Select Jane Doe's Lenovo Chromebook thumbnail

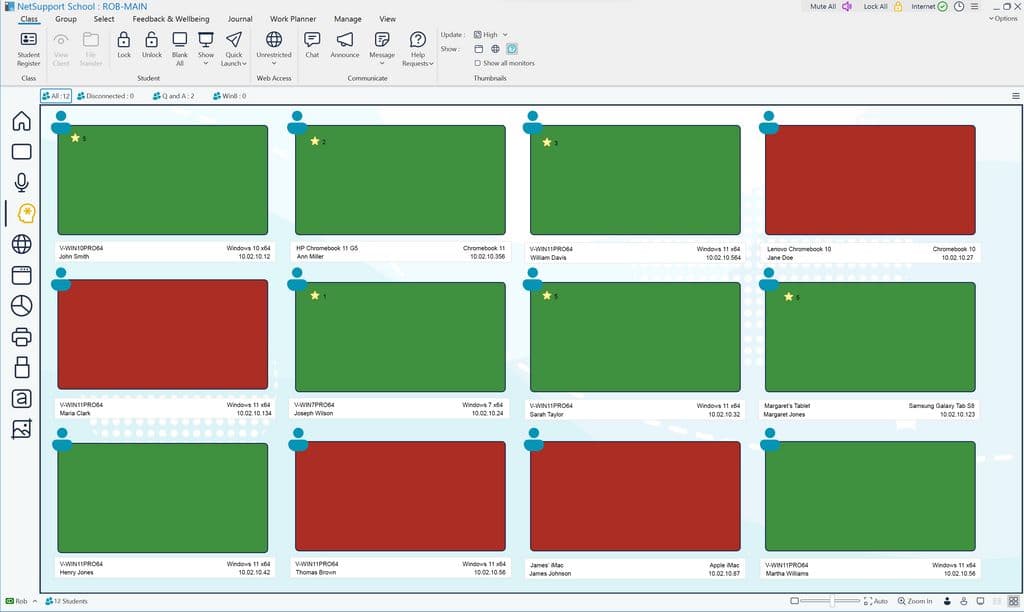[869, 180]
